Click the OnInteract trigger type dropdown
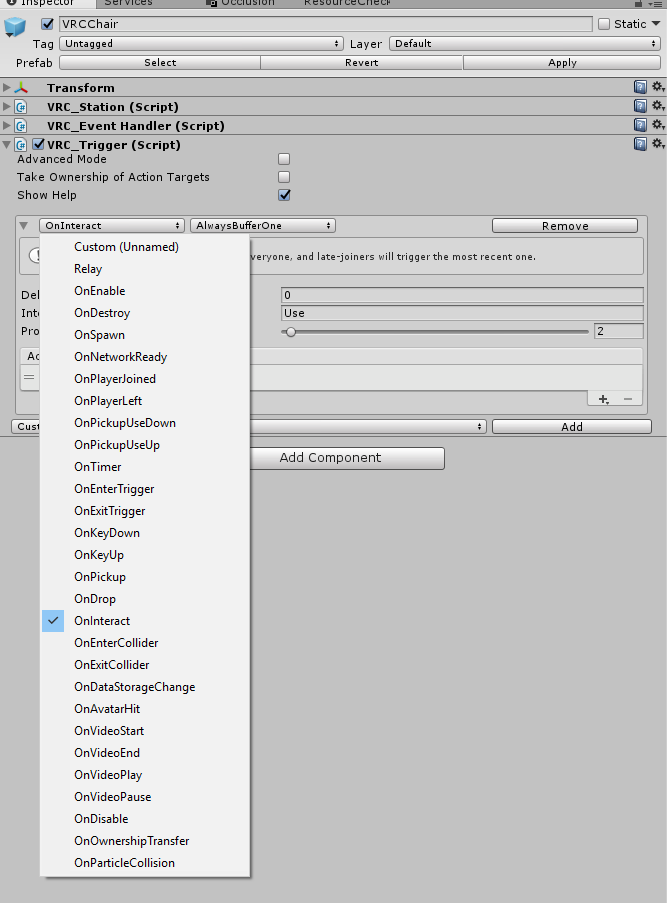 [112, 226]
